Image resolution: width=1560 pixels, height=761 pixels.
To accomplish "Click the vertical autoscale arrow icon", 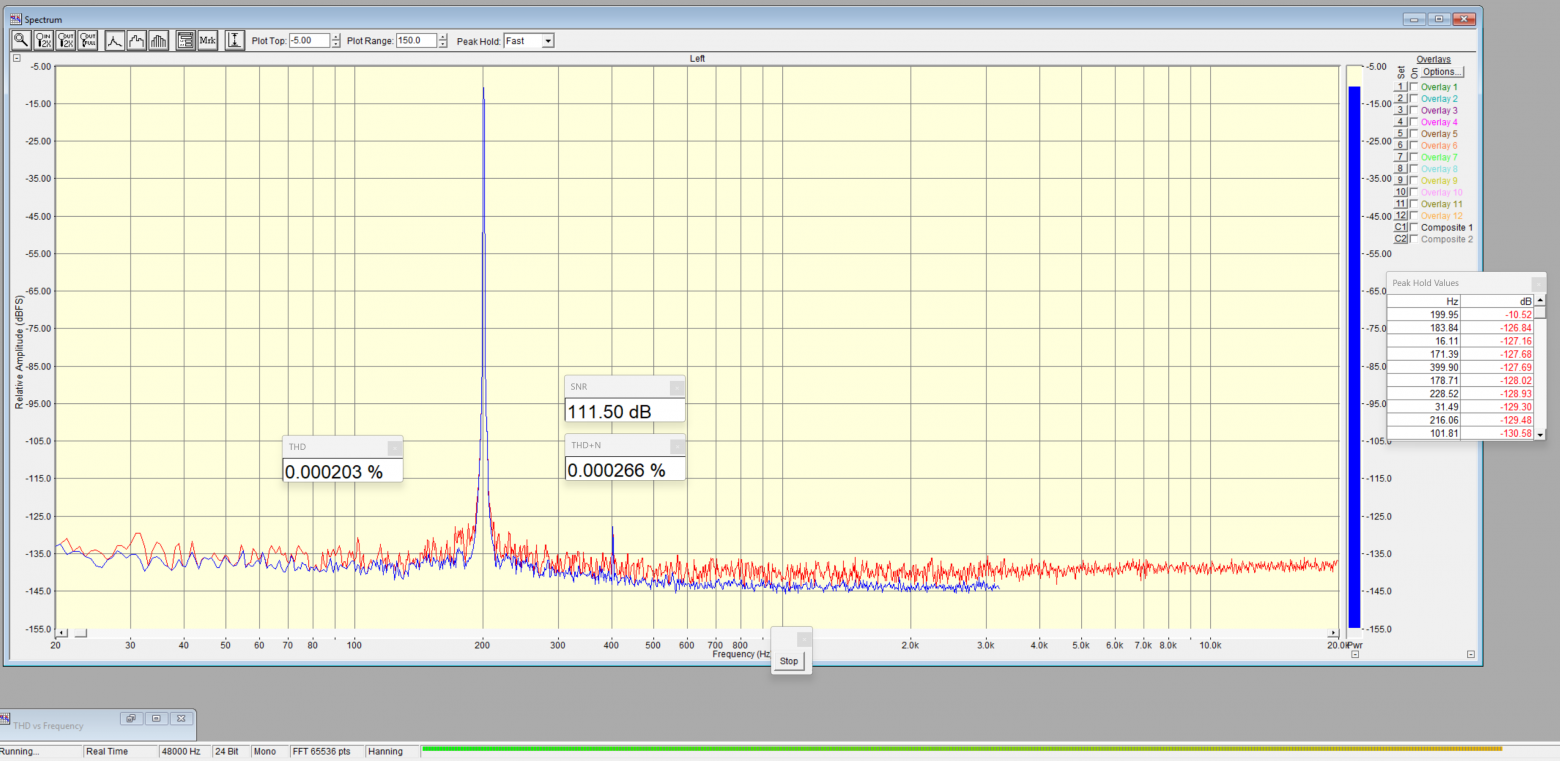I will pyautogui.click(x=234, y=40).
